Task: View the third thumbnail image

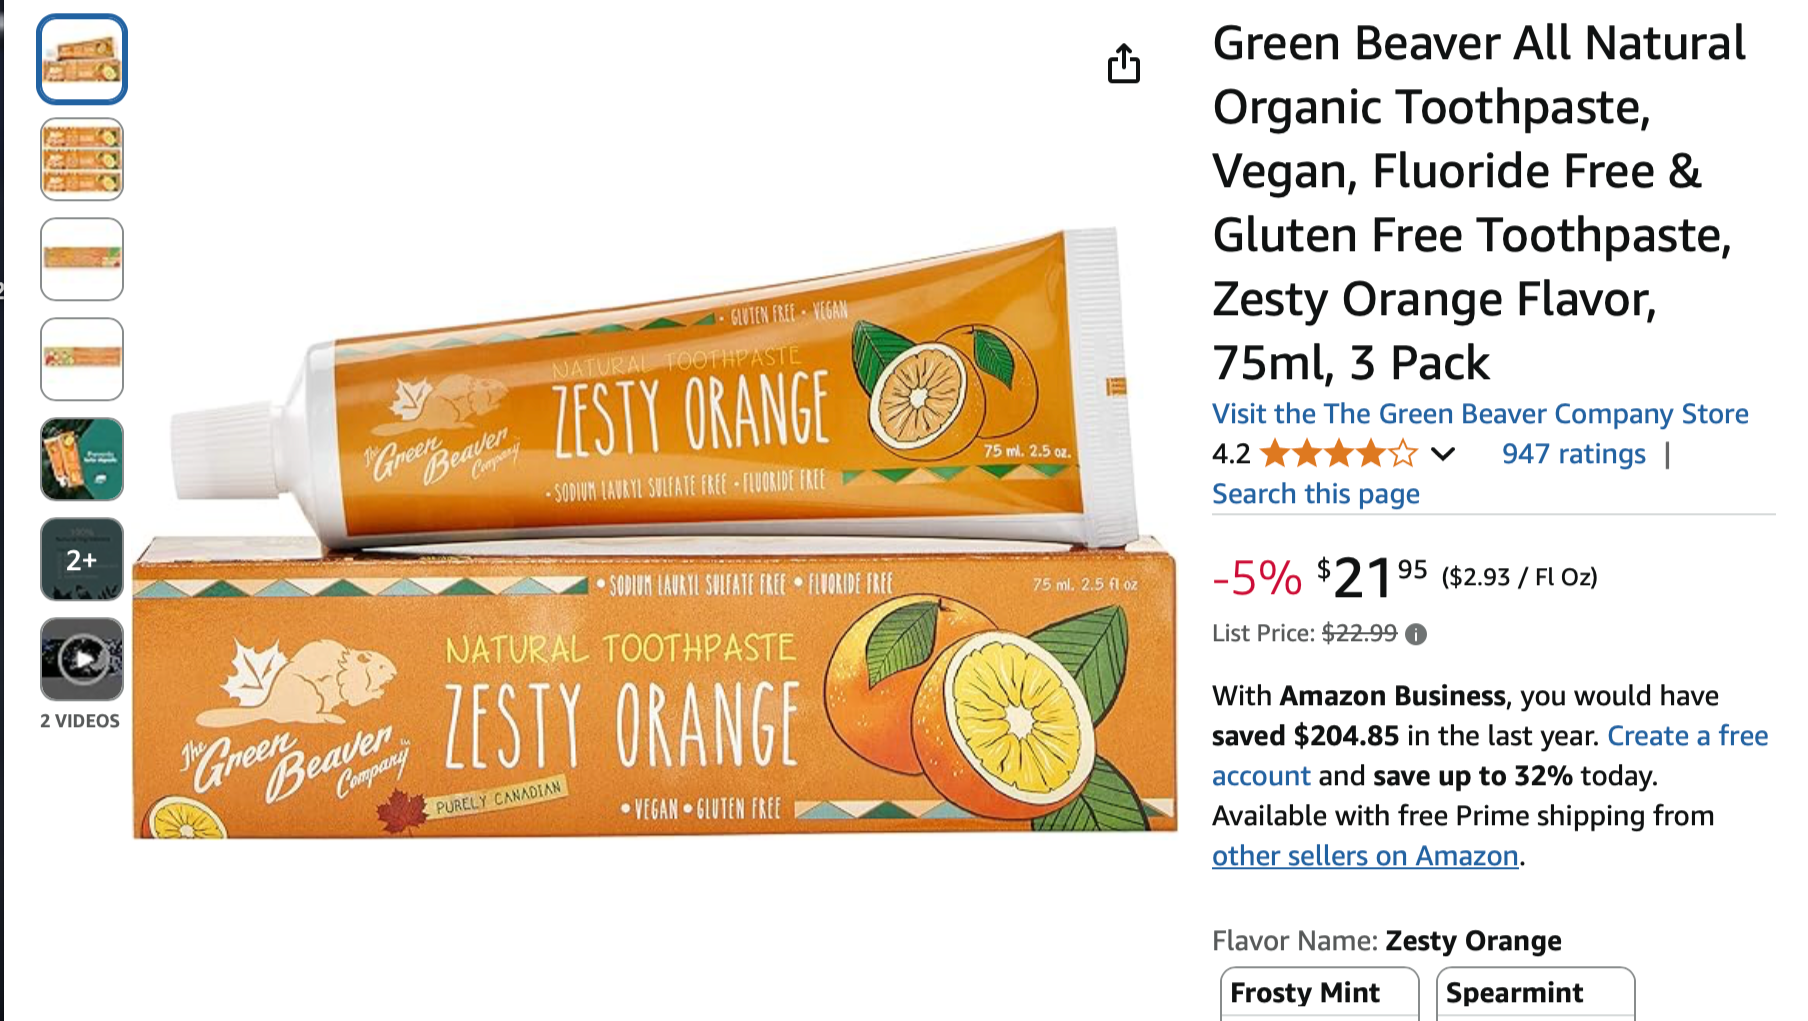Action: coord(82,259)
